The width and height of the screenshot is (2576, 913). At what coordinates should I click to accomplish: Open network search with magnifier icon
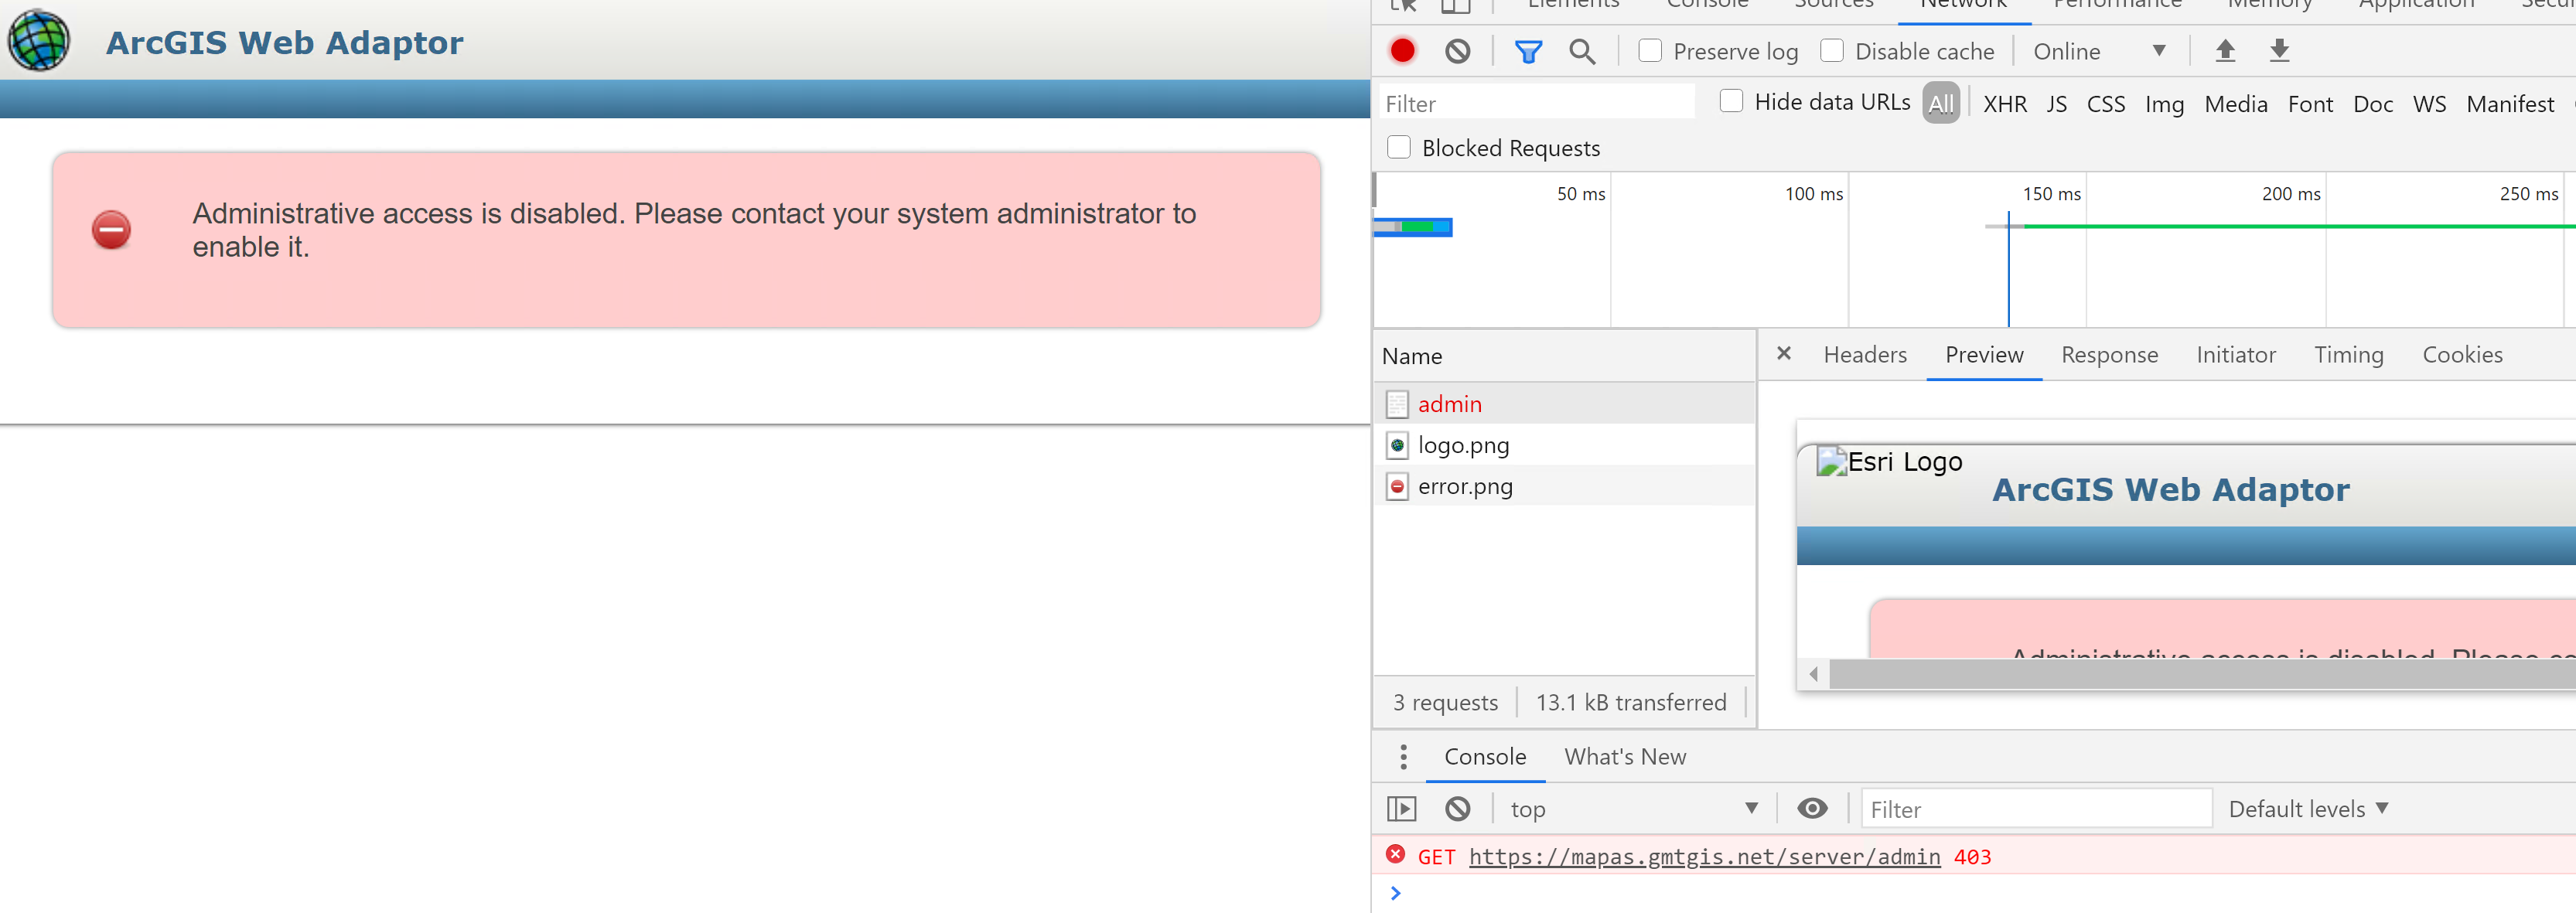point(1581,51)
